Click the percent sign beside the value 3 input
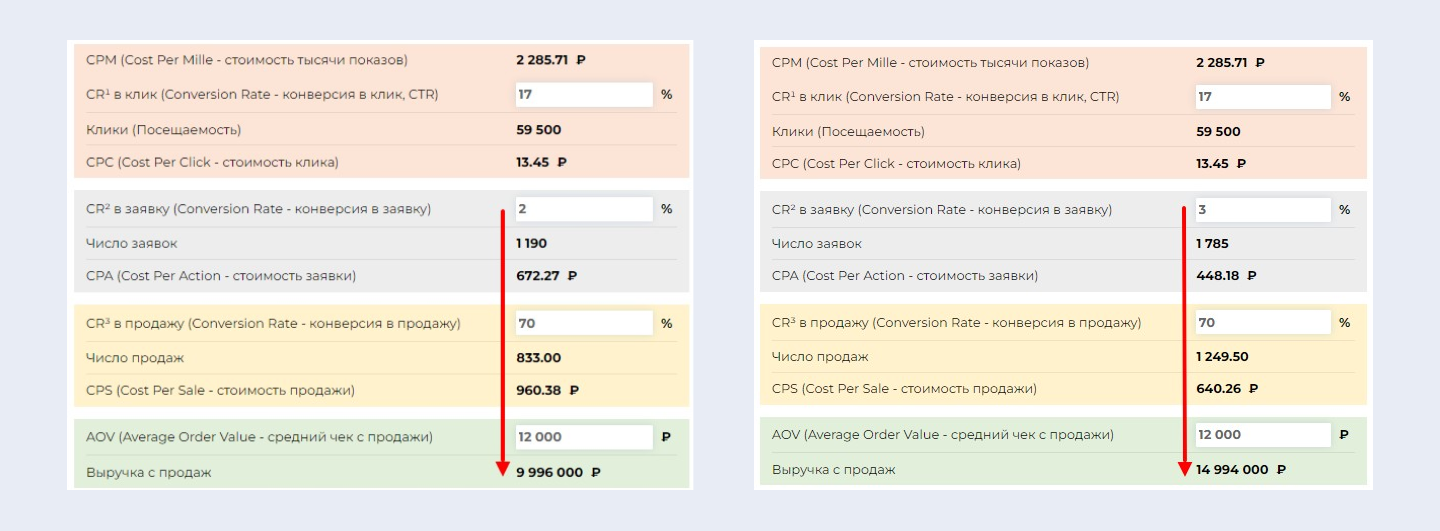The height and width of the screenshot is (531, 1440). click(x=1345, y=210)
